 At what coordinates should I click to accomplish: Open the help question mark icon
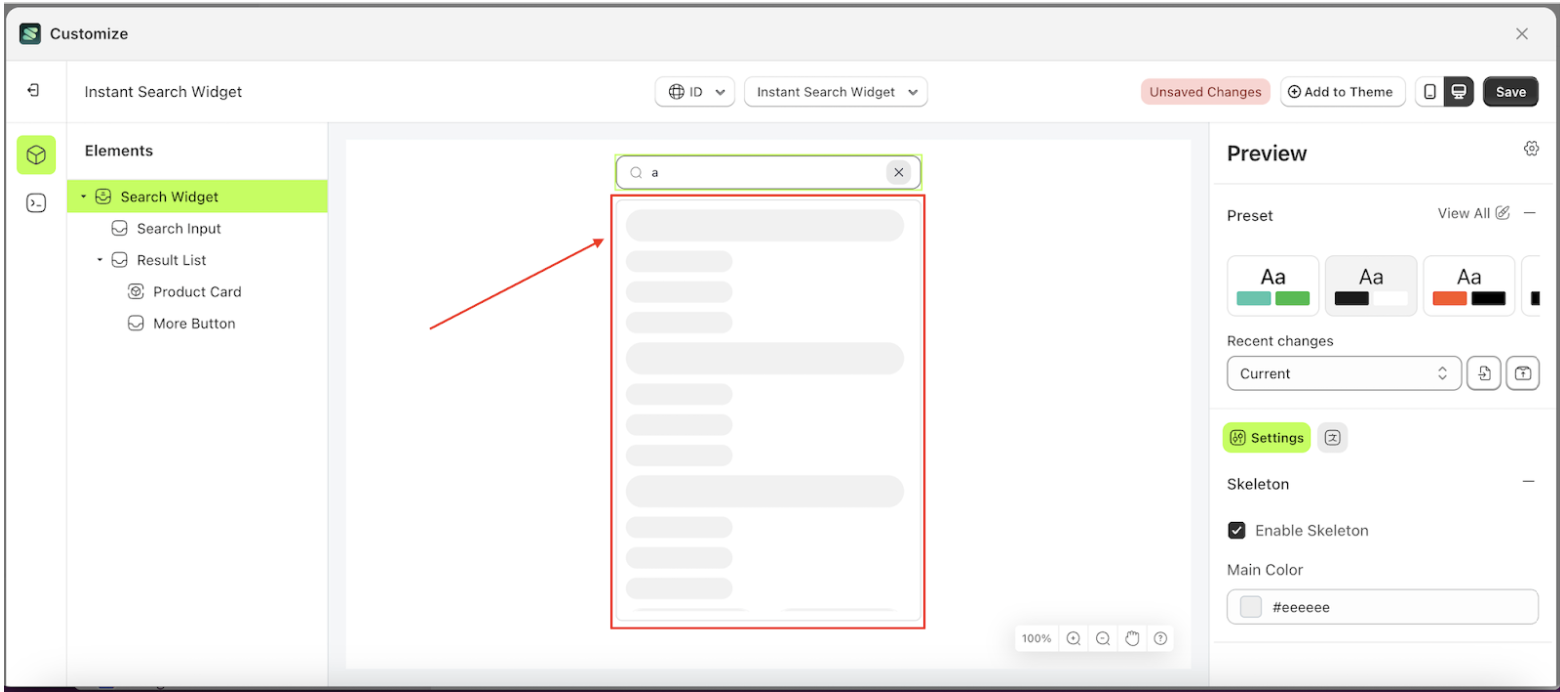pyautogui.click(x=1161, y=638)
